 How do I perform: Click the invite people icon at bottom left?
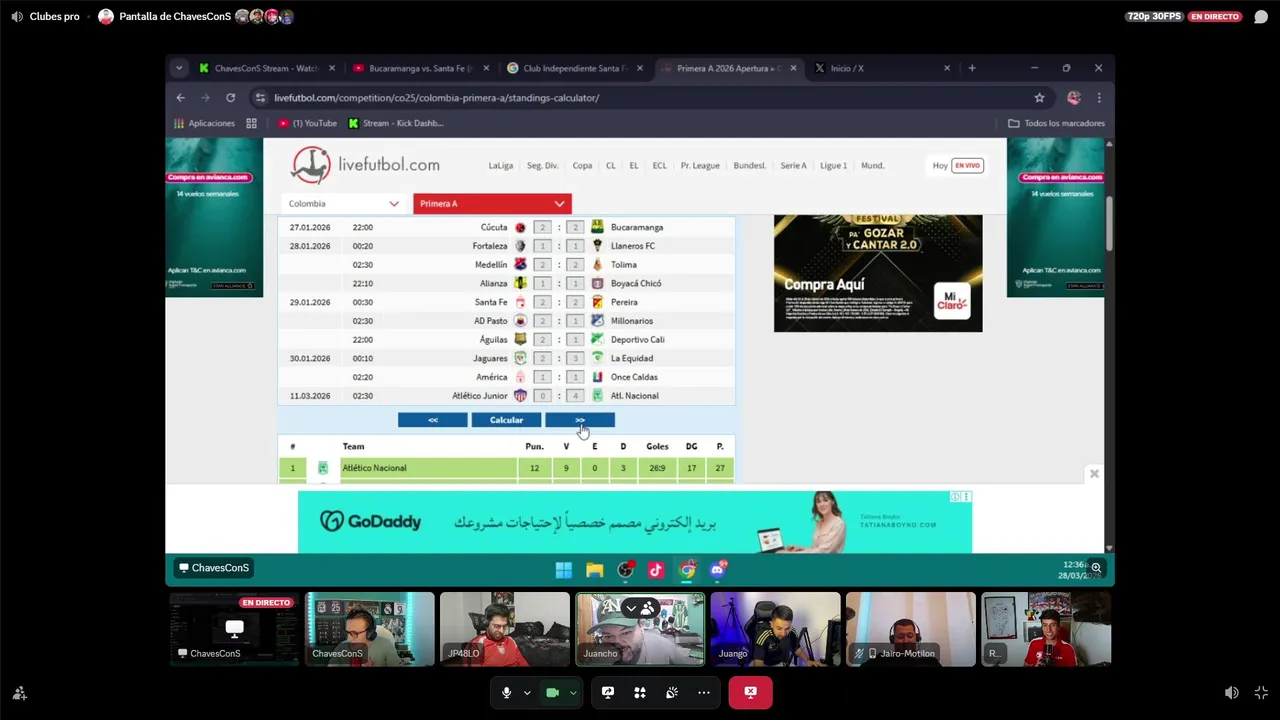(x=19, y=692)
